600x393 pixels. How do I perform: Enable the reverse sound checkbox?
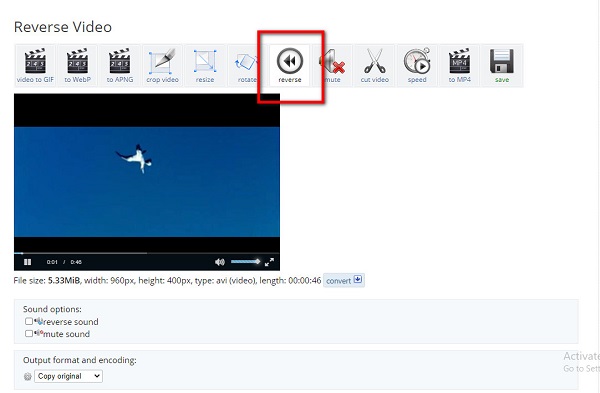pos(29,321)
